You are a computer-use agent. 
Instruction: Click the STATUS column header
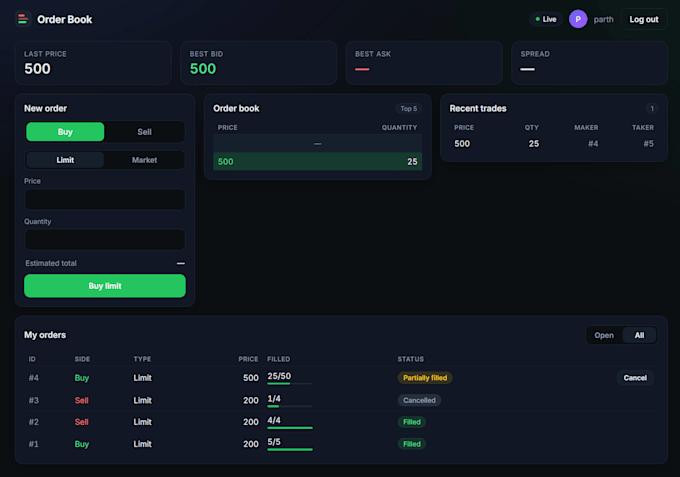click(411, 359)
